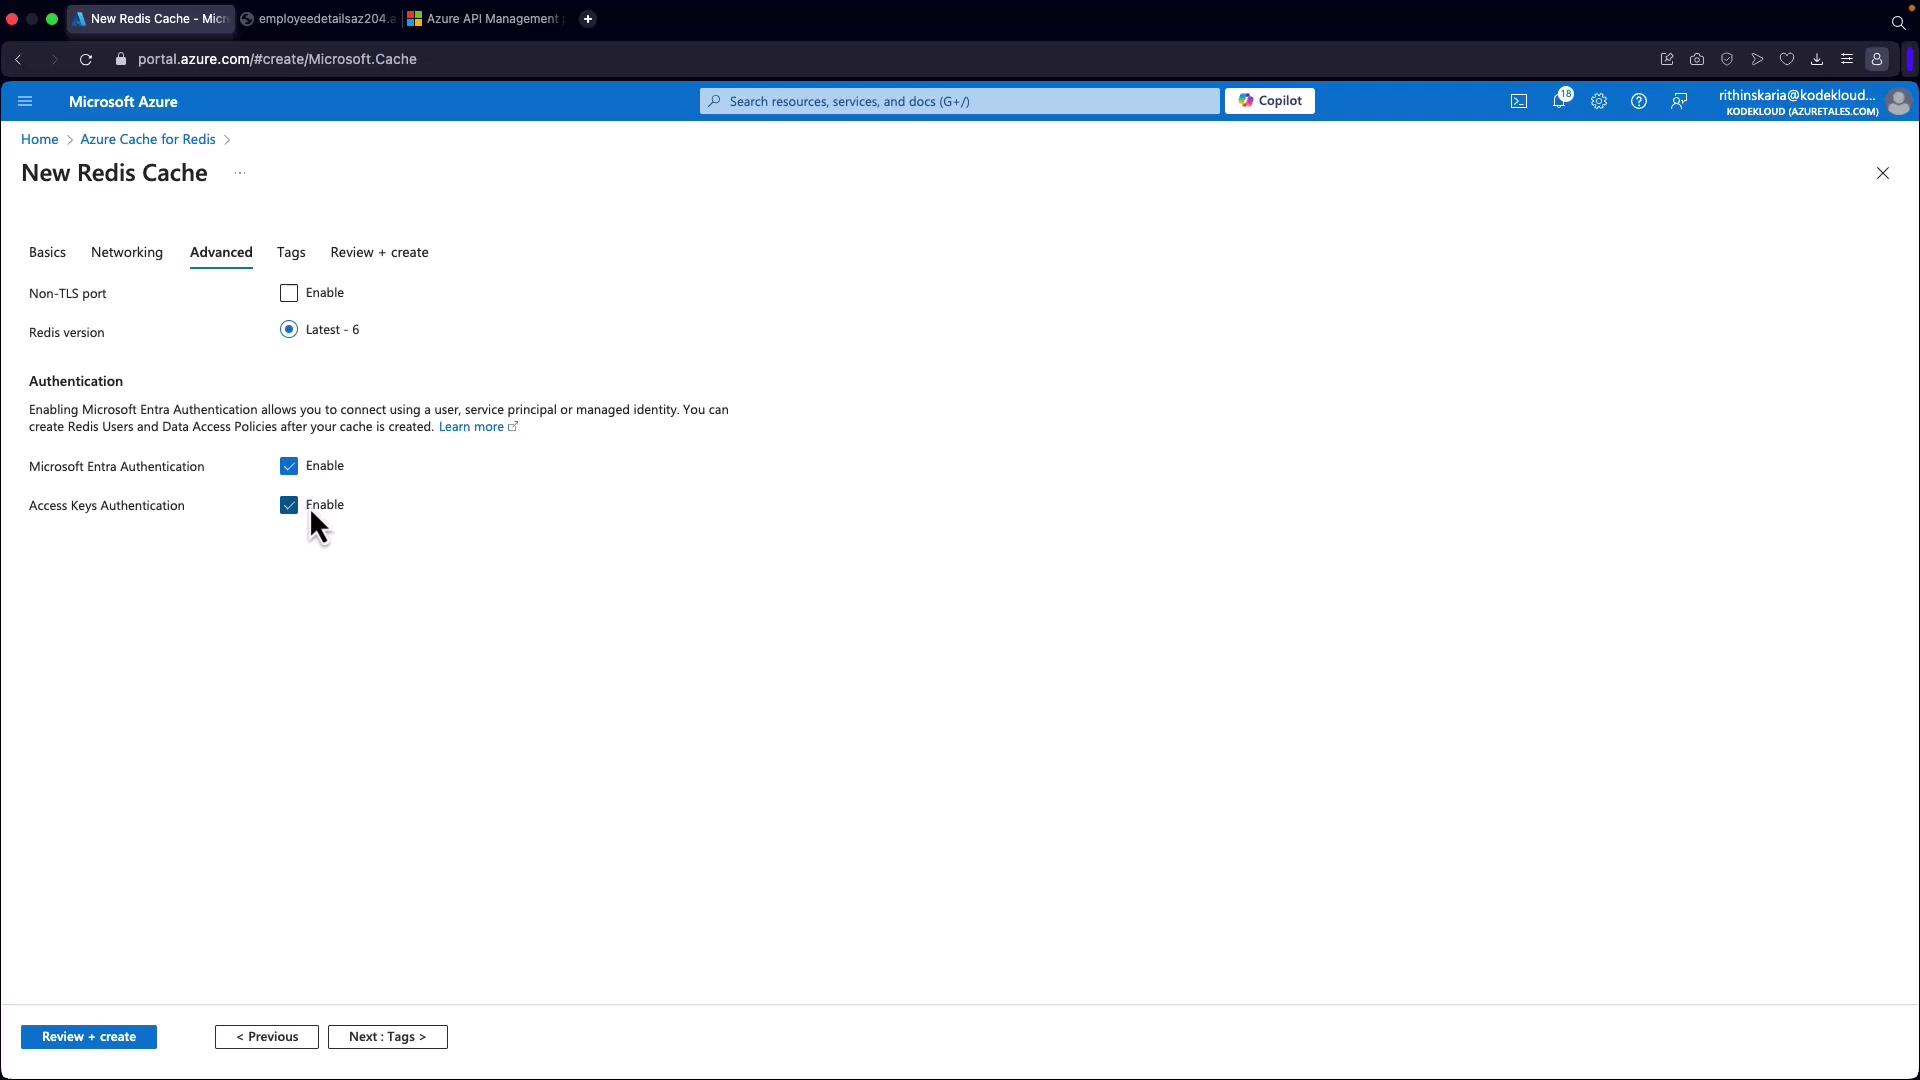Select Latest - 6 Redis version radio
Image resolution: width=1920 pixels, height=1080 pixels.
pos(289,330)
